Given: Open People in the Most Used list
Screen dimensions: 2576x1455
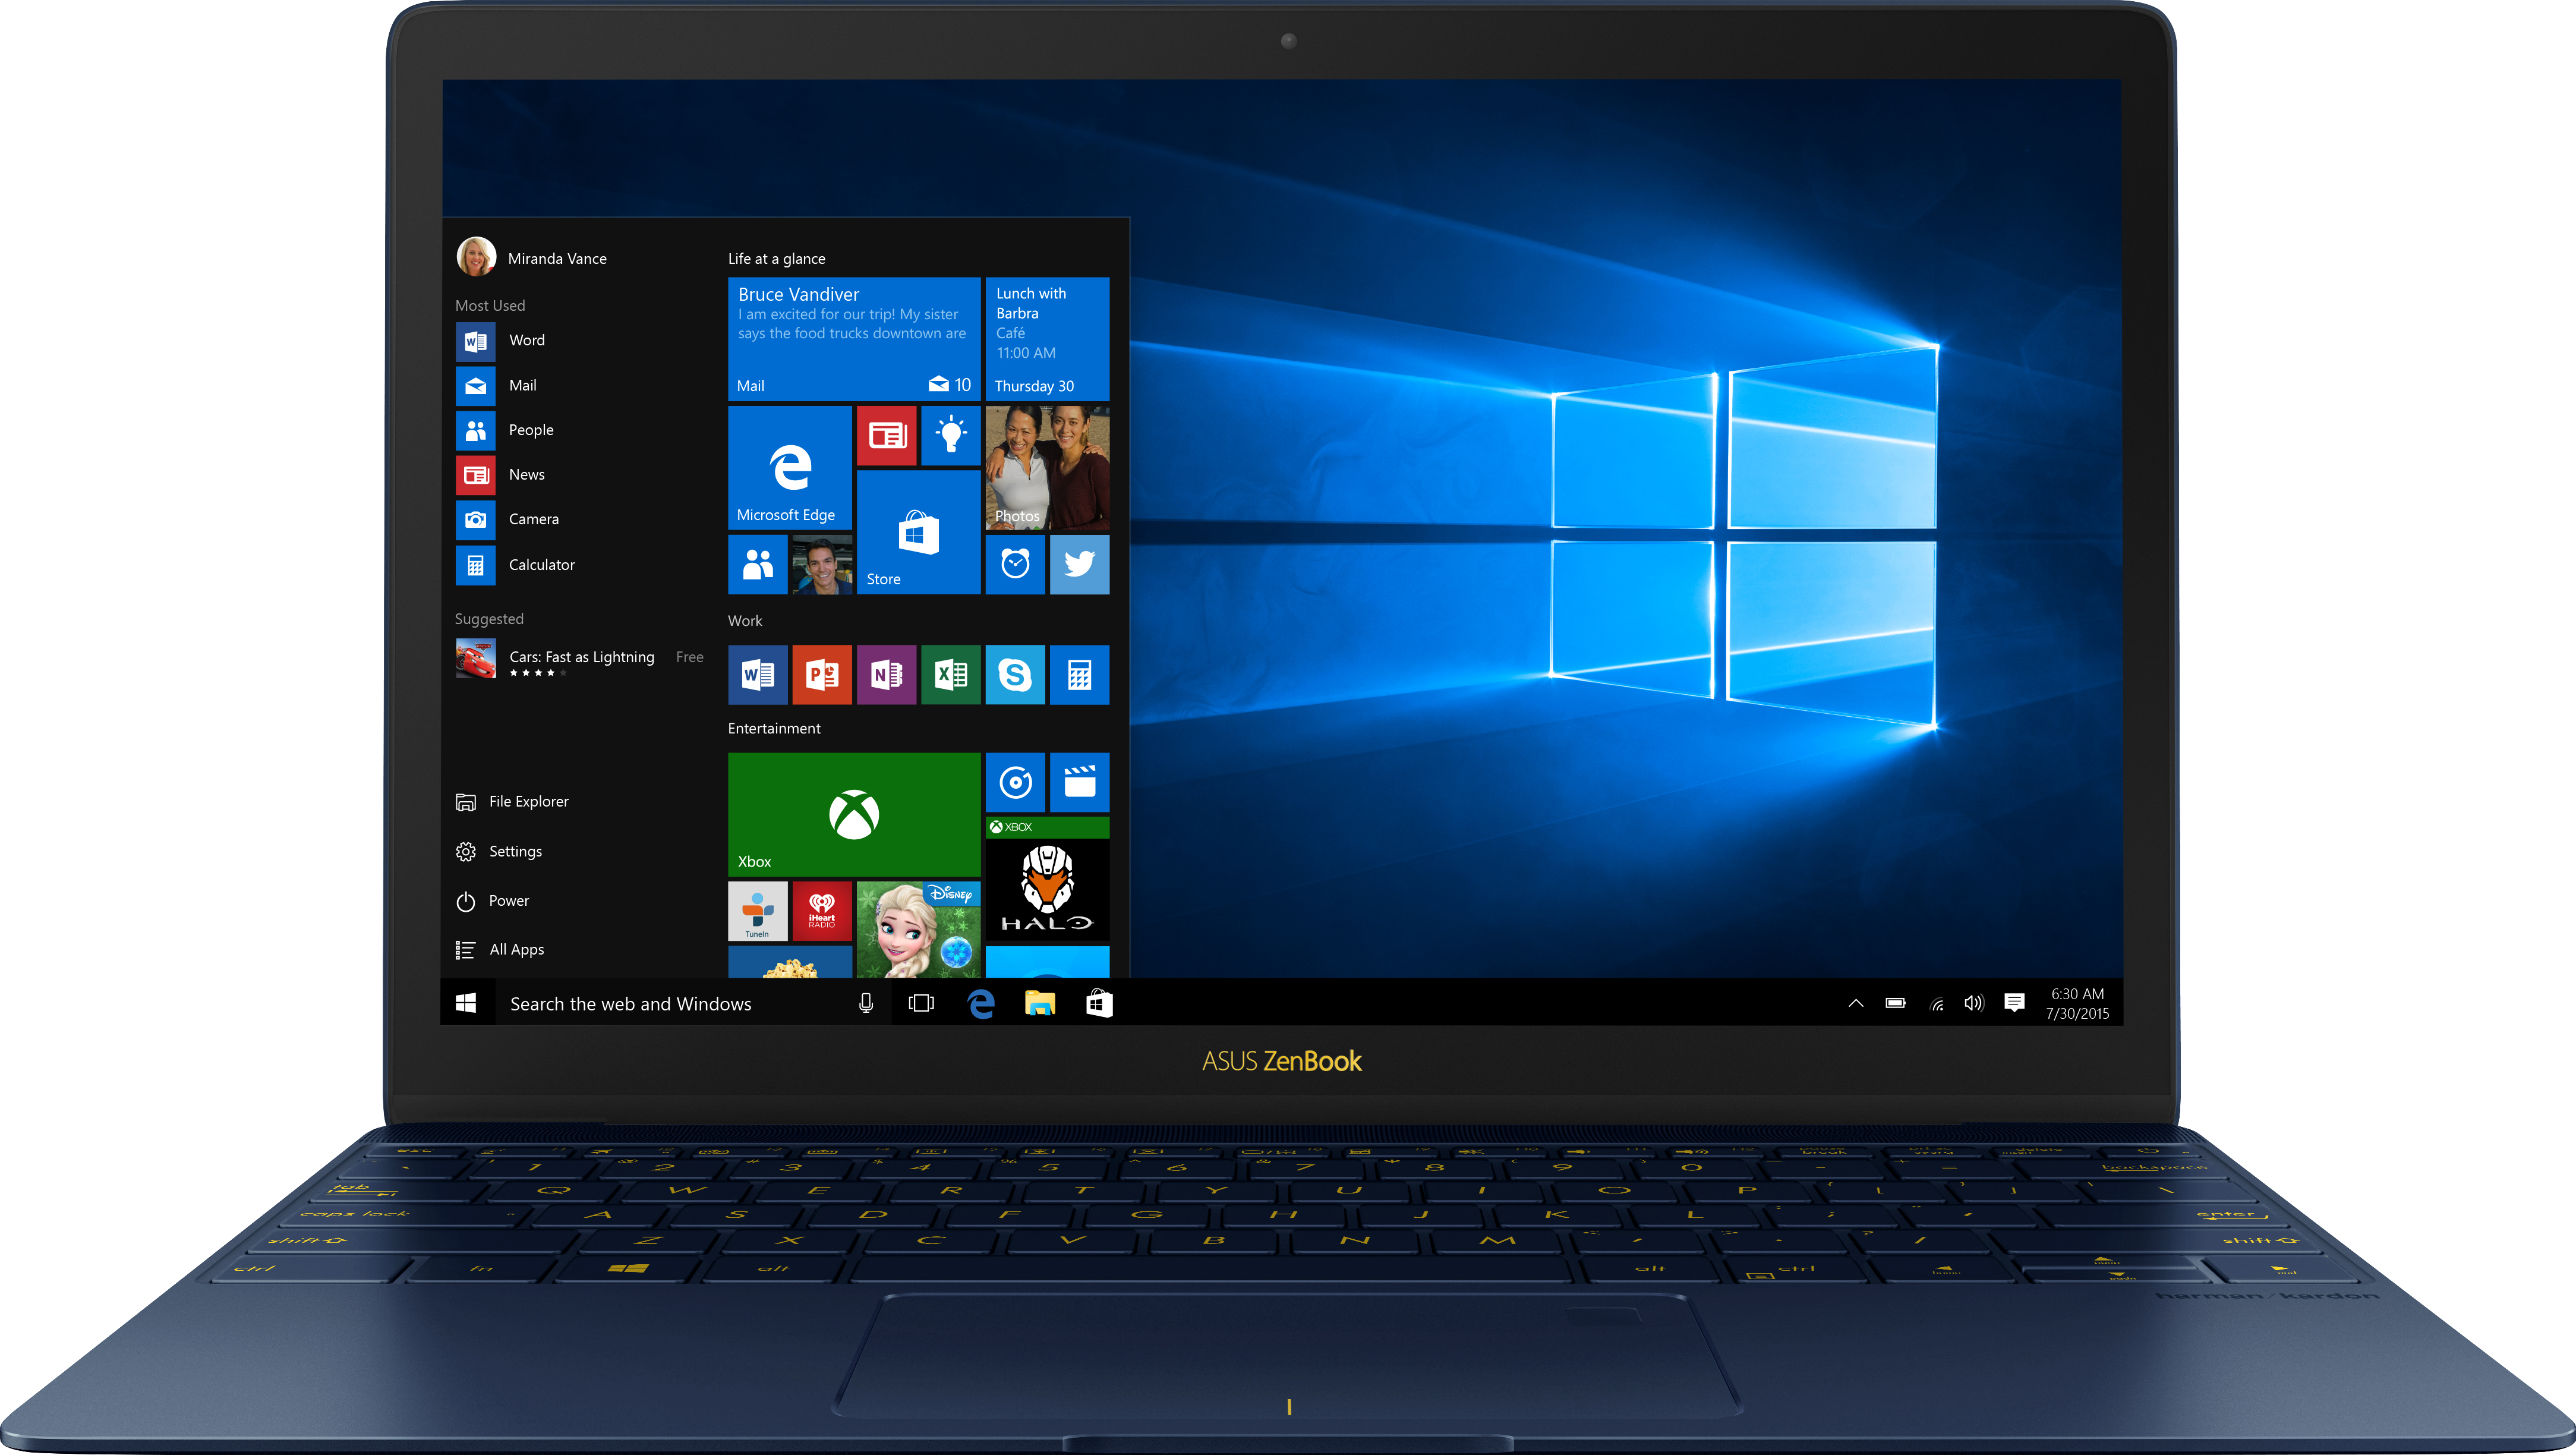Looking at the screenshot, I should tap(504, 430).
